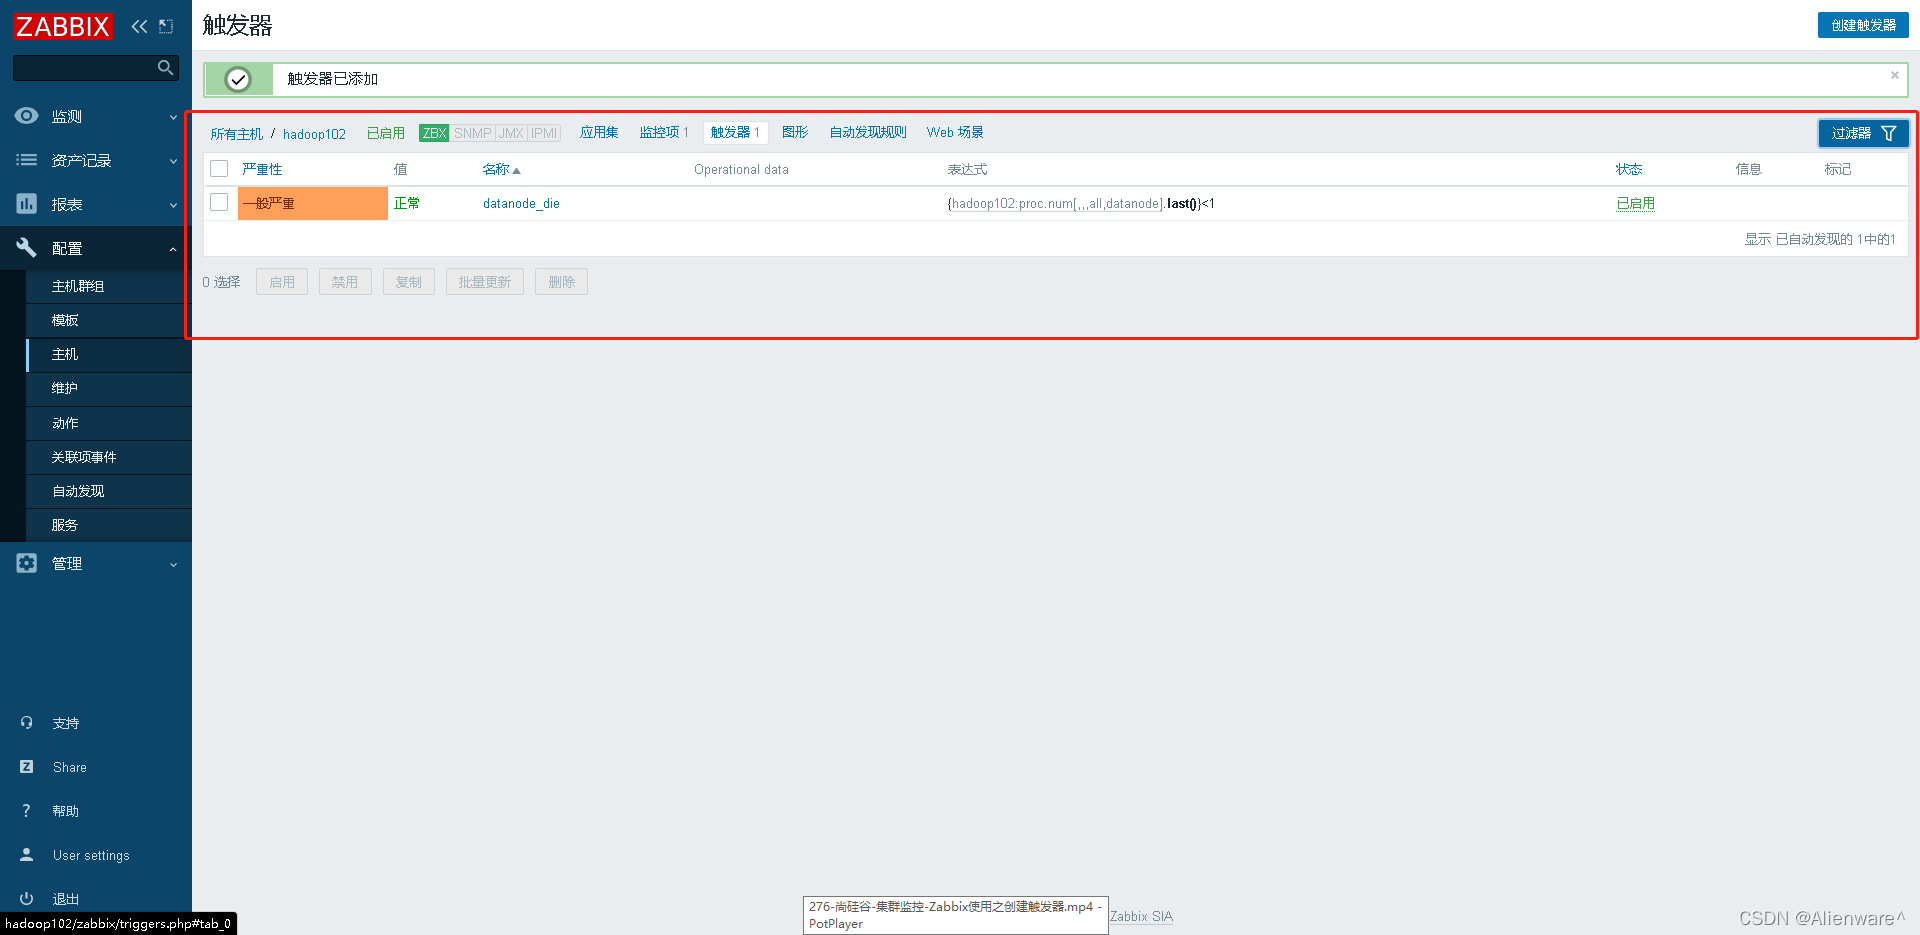Collapse the Configuration (配置) menu chevron
The height and width of the screenshot is (935, 1920).
click(x=173, y=249)
